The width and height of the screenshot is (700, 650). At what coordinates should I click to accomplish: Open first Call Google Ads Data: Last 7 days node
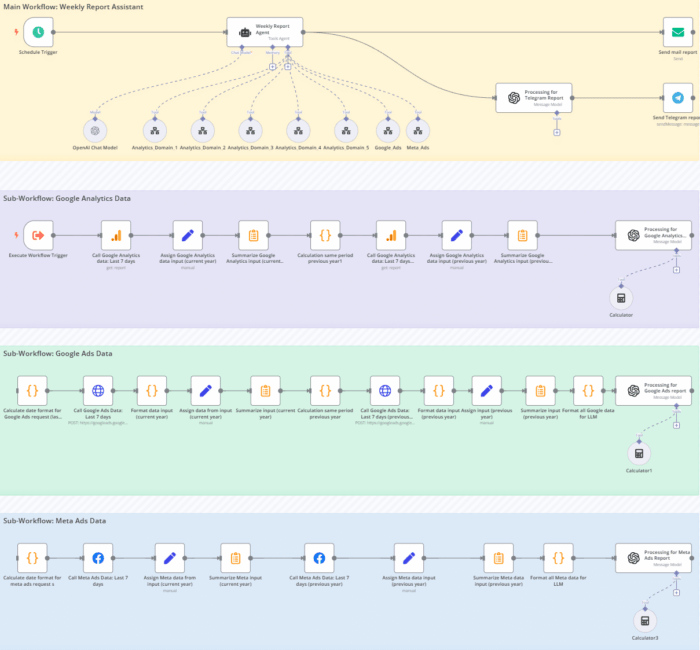click(98, 391)
